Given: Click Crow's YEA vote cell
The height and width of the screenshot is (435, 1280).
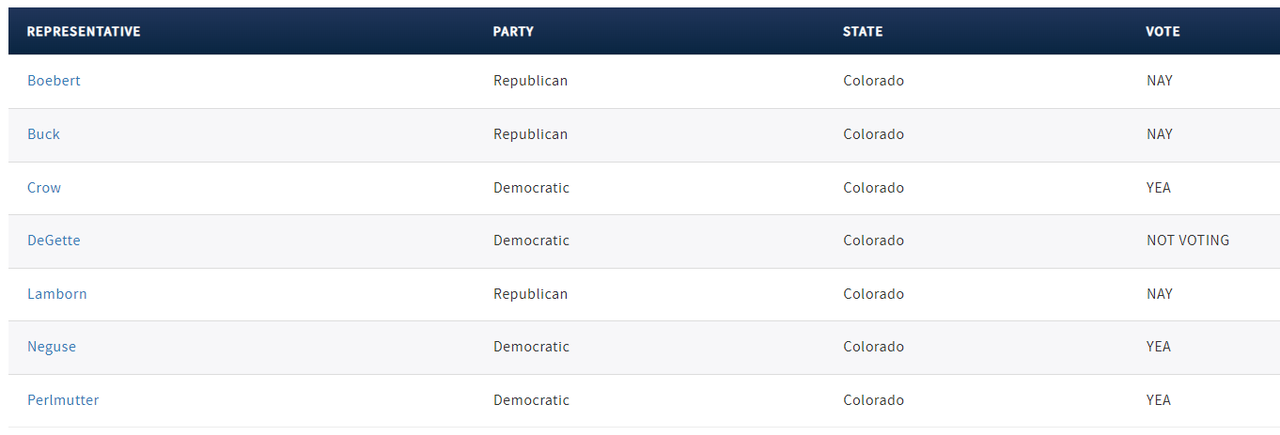Looking at the screenshot, I should click(x=1159, y=188).
